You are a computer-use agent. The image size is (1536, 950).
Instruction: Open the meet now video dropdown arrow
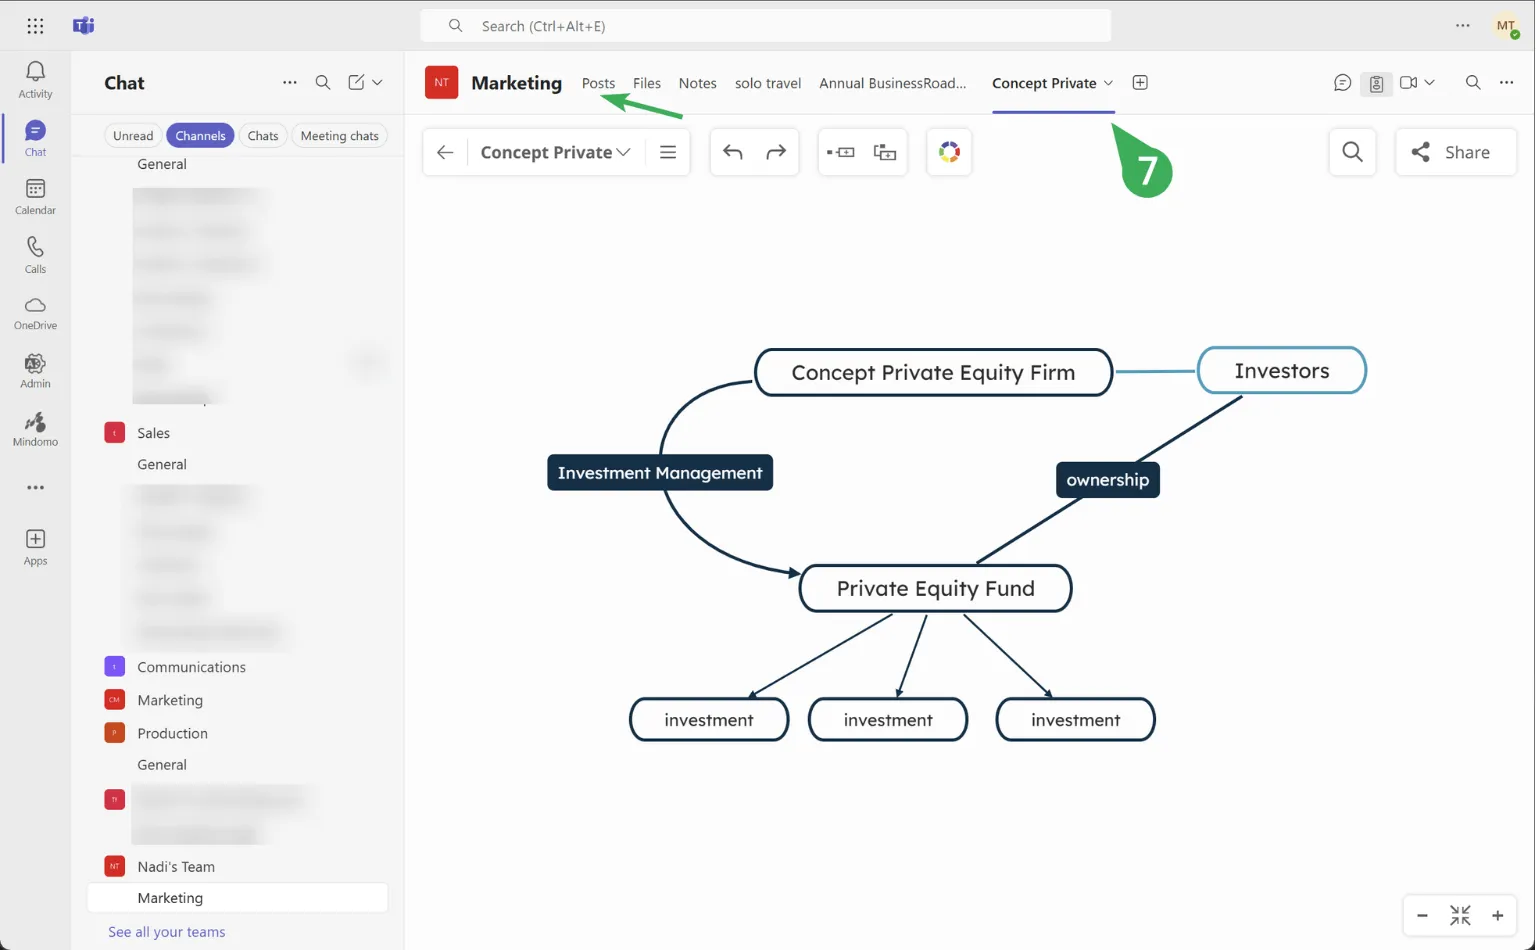pos(1430,83)
